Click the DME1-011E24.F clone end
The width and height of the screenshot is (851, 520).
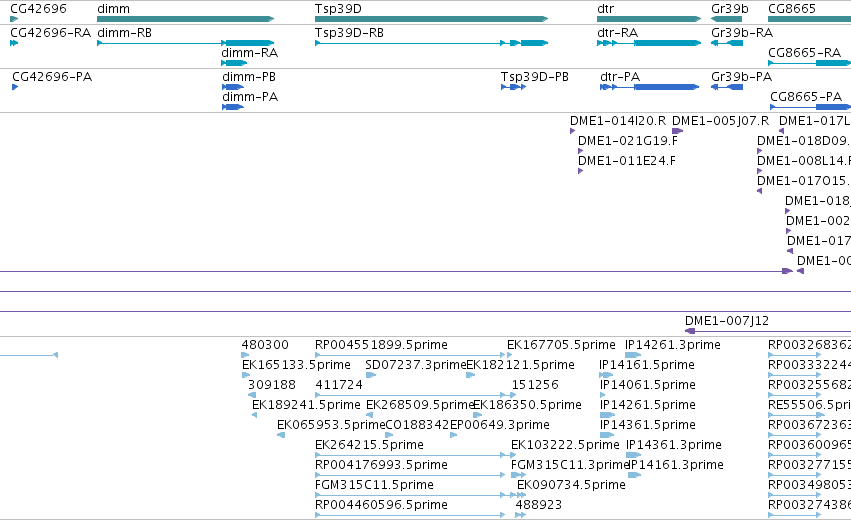581,171
